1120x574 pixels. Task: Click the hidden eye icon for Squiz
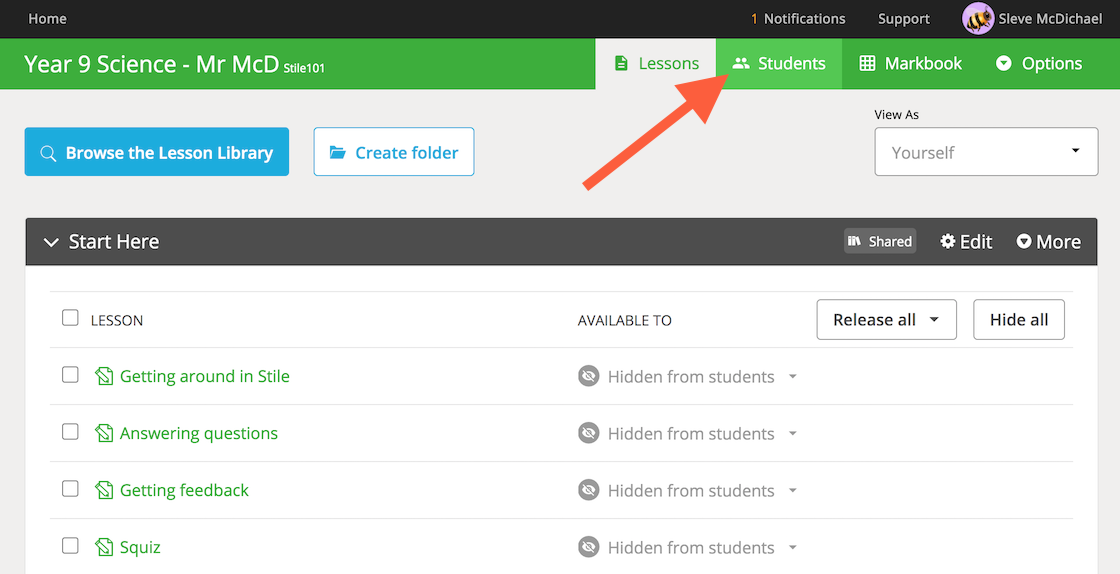pyautogui.click(x=589, y=548)
